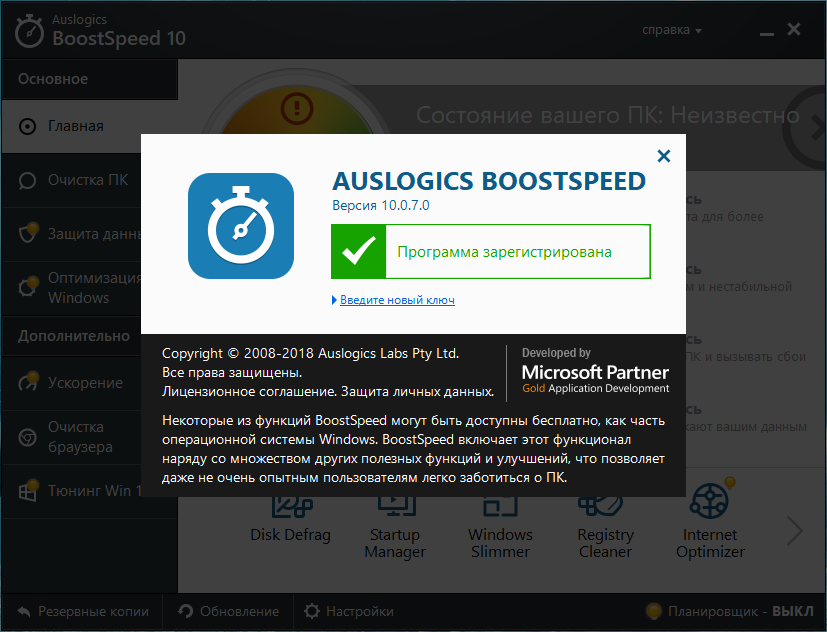This screenshot has width=827, height=632.
Task: Click the back arrow icon by 'Резервные копии'
Action: pos(24,611)
